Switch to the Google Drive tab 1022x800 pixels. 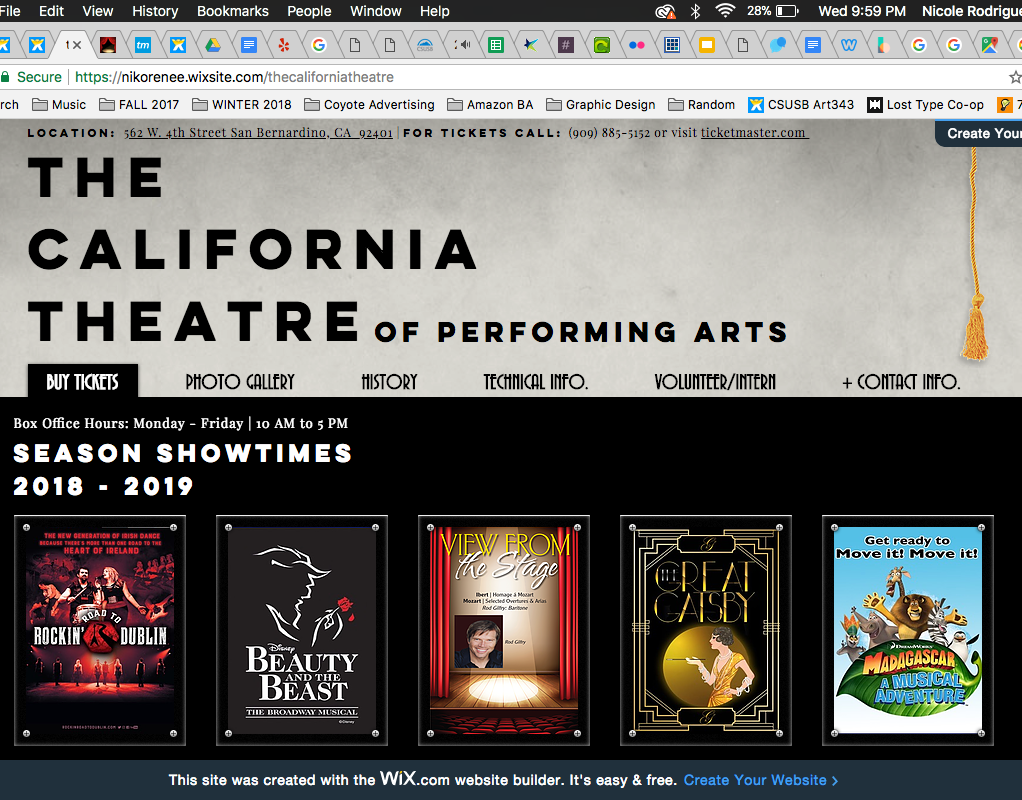click(213, 45)
